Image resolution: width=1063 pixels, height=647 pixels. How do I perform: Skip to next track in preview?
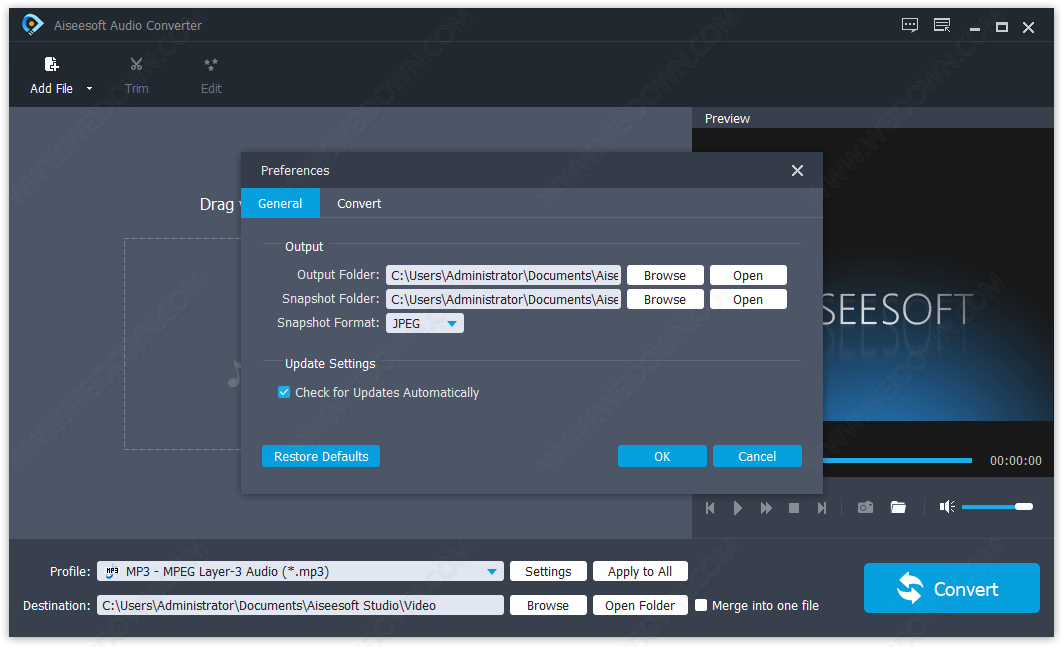822,508
